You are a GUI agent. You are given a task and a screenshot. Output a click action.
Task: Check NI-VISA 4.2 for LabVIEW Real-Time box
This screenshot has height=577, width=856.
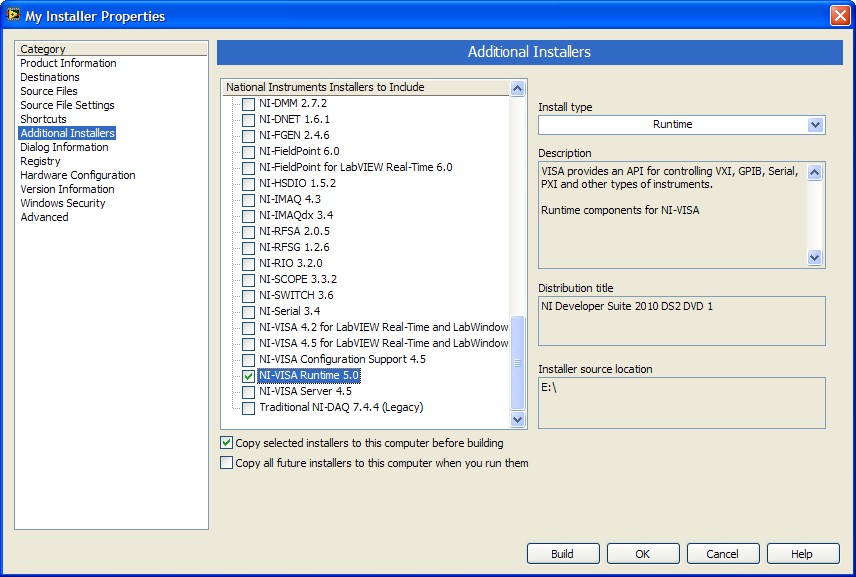(248, 328)
